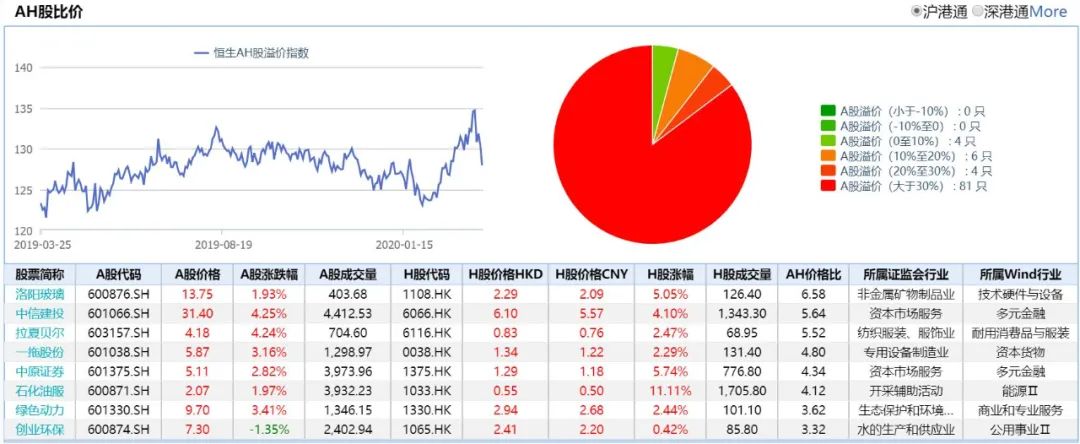
Task: Open the 中信建投 stock link
Action: (39, 313)
